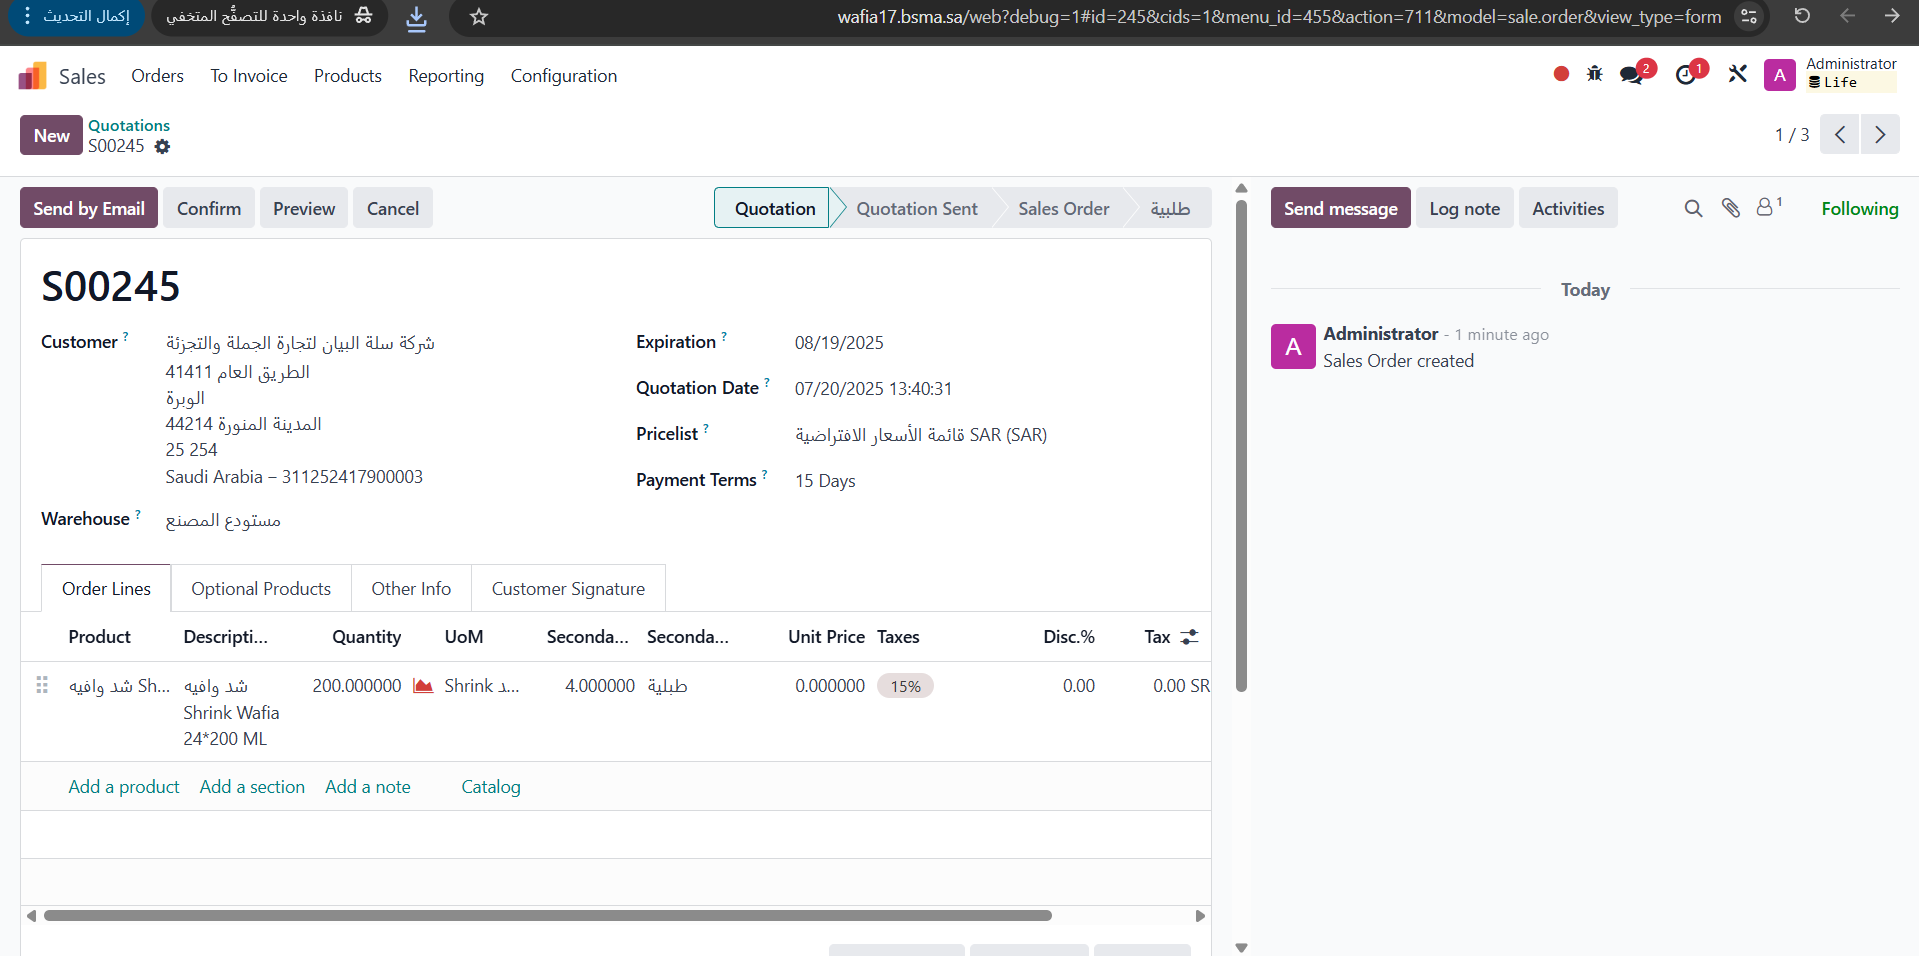Viewport: 1919px width, 956px height.
Task: Click the Add a product link
Action: 124,787
